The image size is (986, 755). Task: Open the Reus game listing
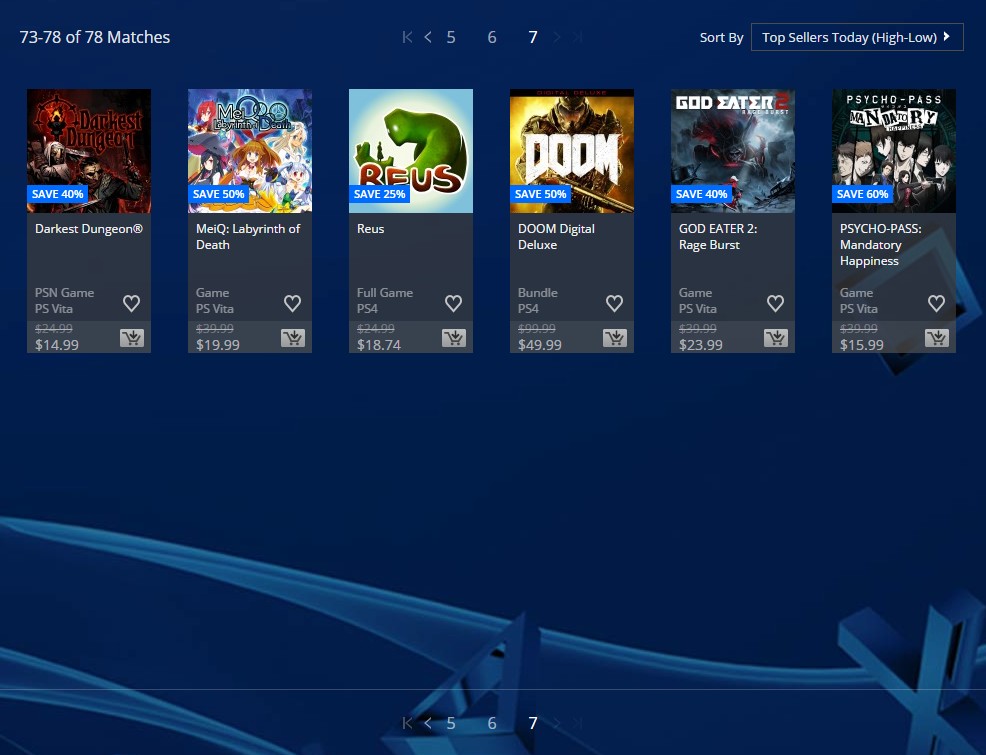click(x=410, y=150)
